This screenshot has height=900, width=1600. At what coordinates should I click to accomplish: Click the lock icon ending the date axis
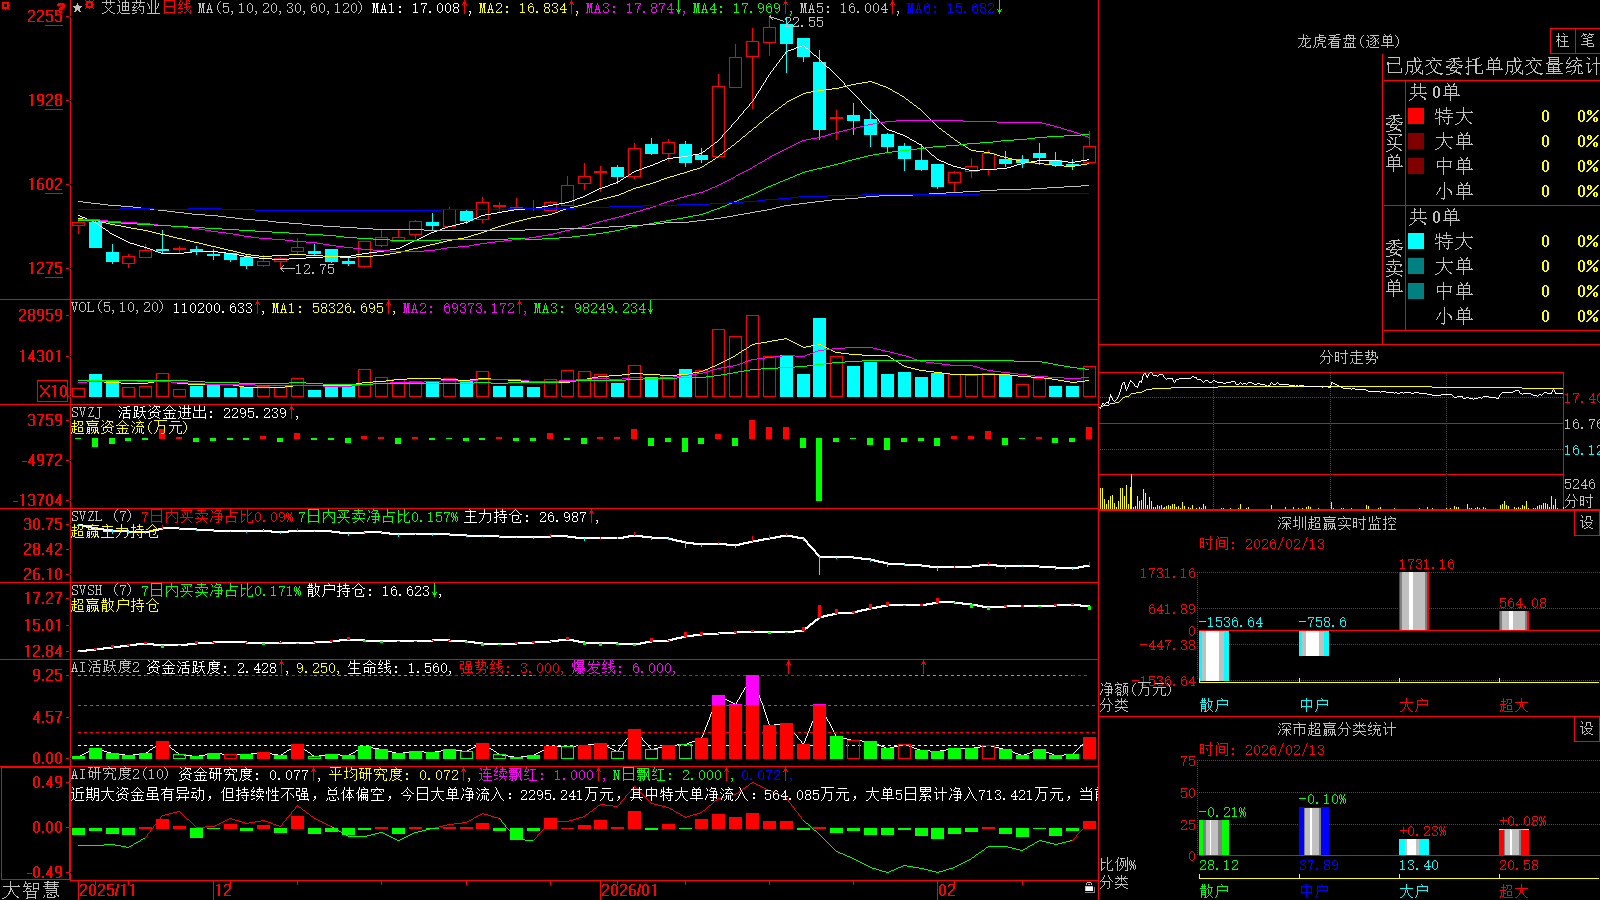1089,888
